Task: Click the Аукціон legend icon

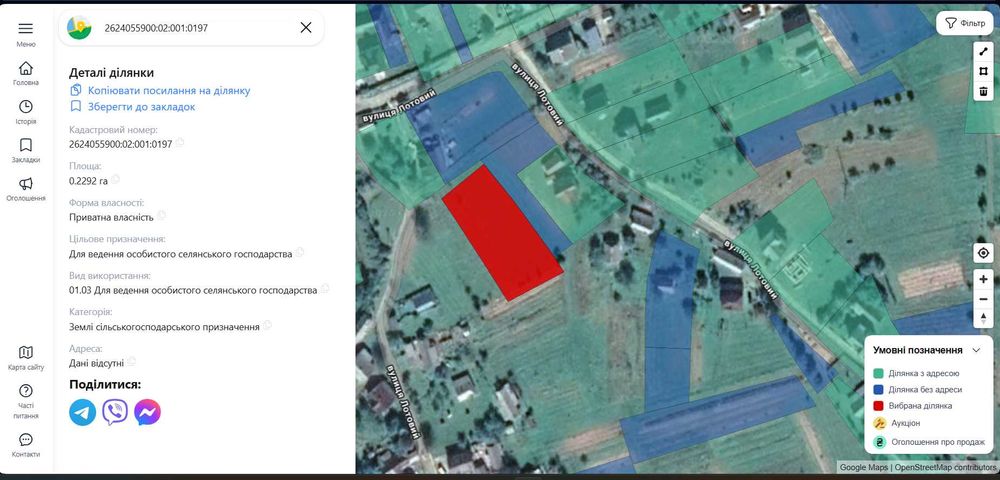Action: click(879, 423)
